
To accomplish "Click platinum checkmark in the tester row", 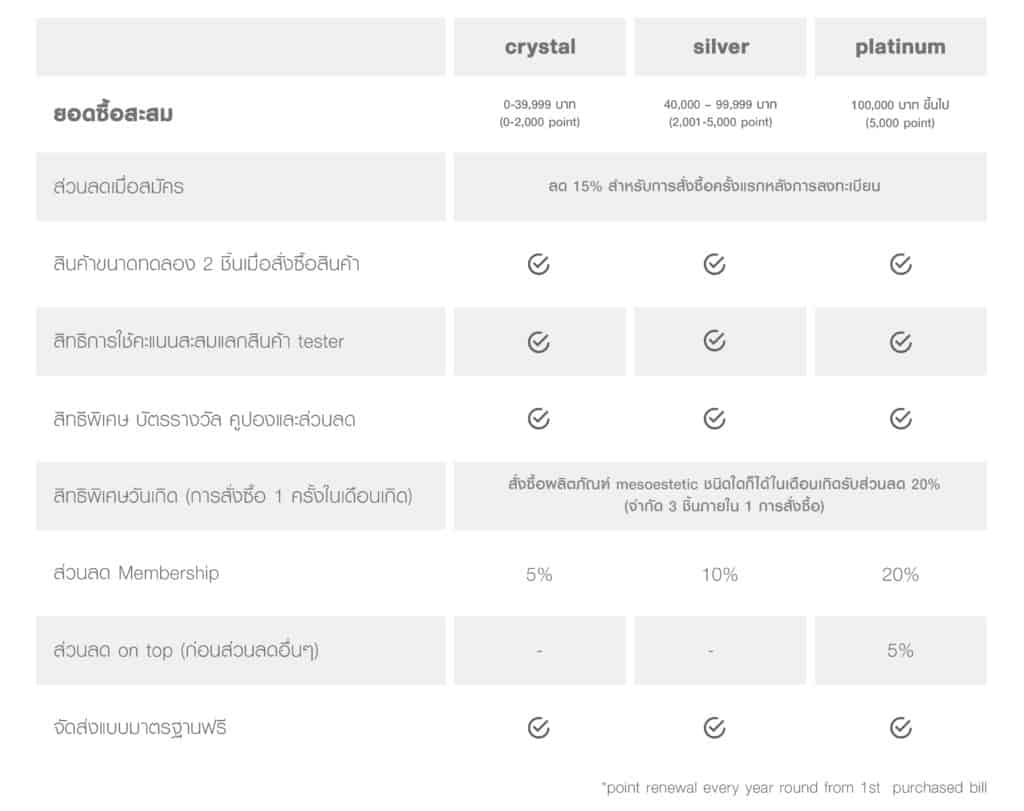I will 900,342.
